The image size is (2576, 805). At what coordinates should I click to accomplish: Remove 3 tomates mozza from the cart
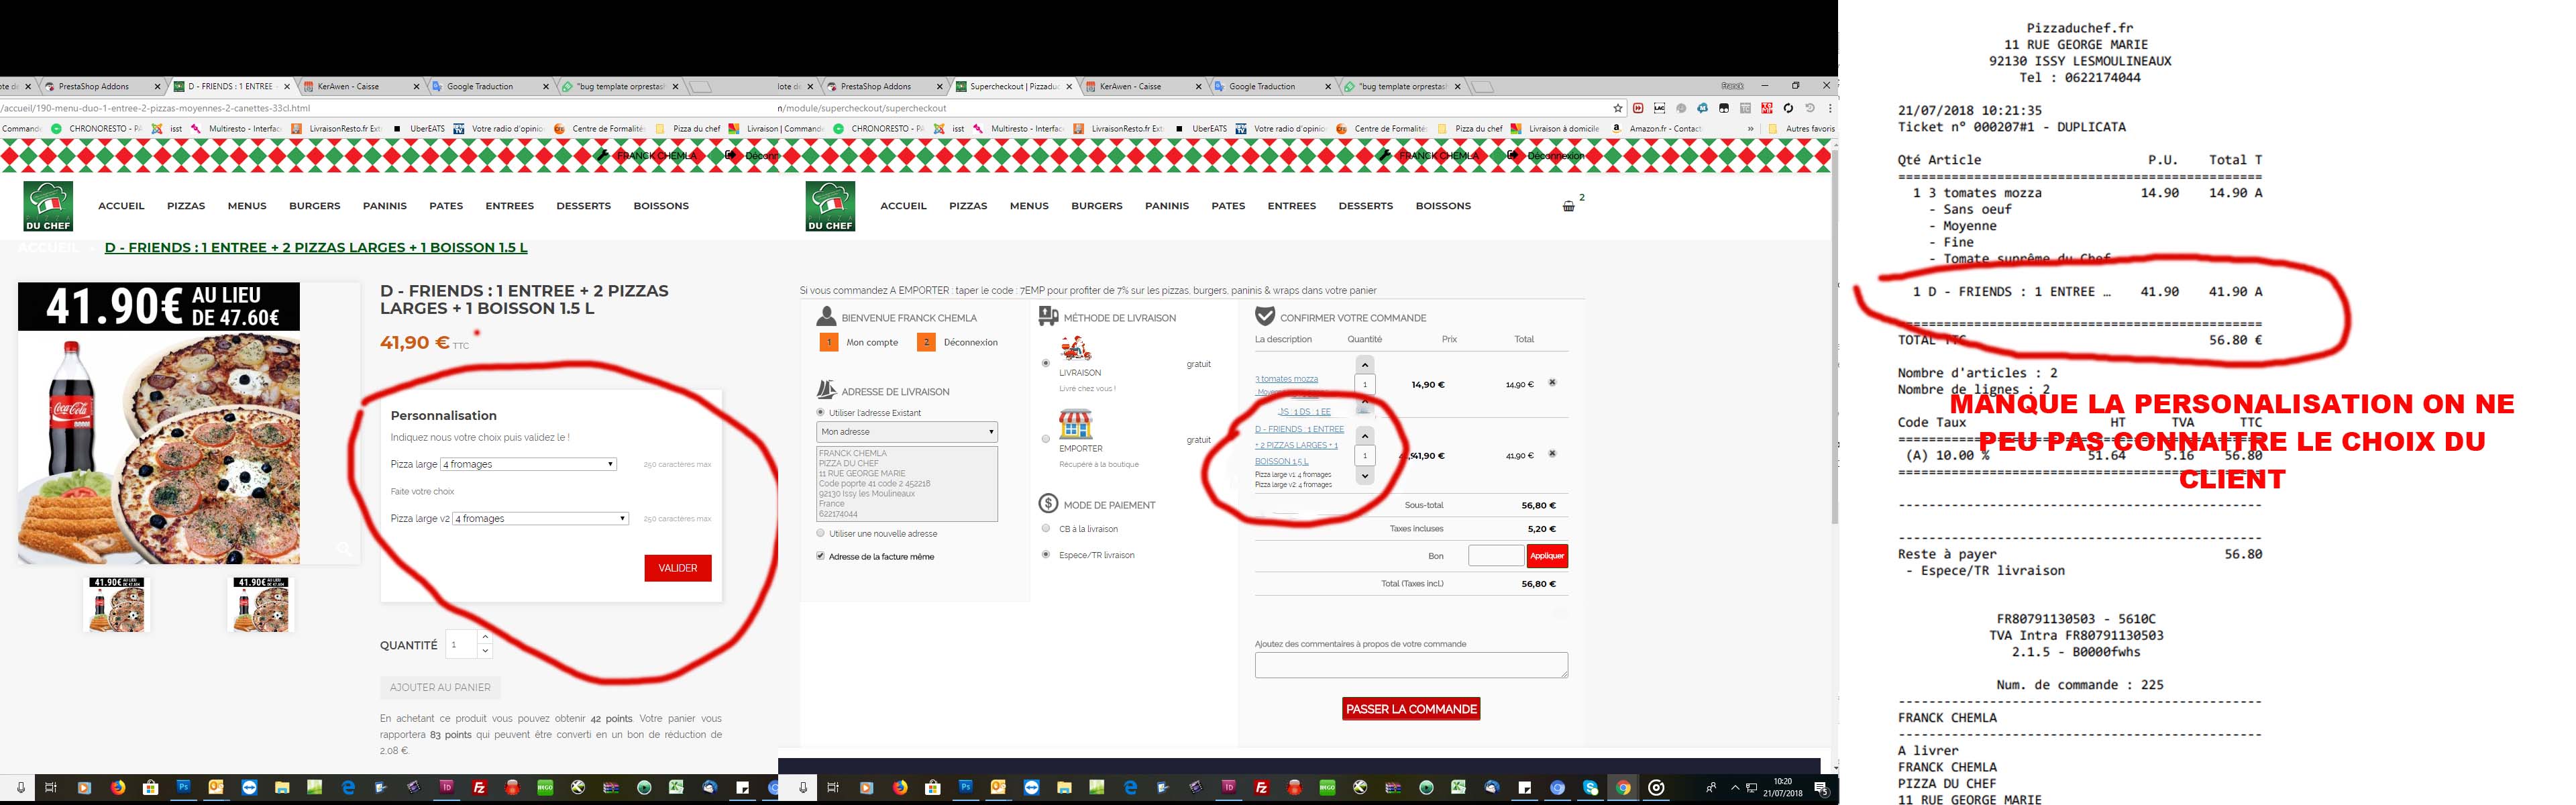coord(1552,383)
